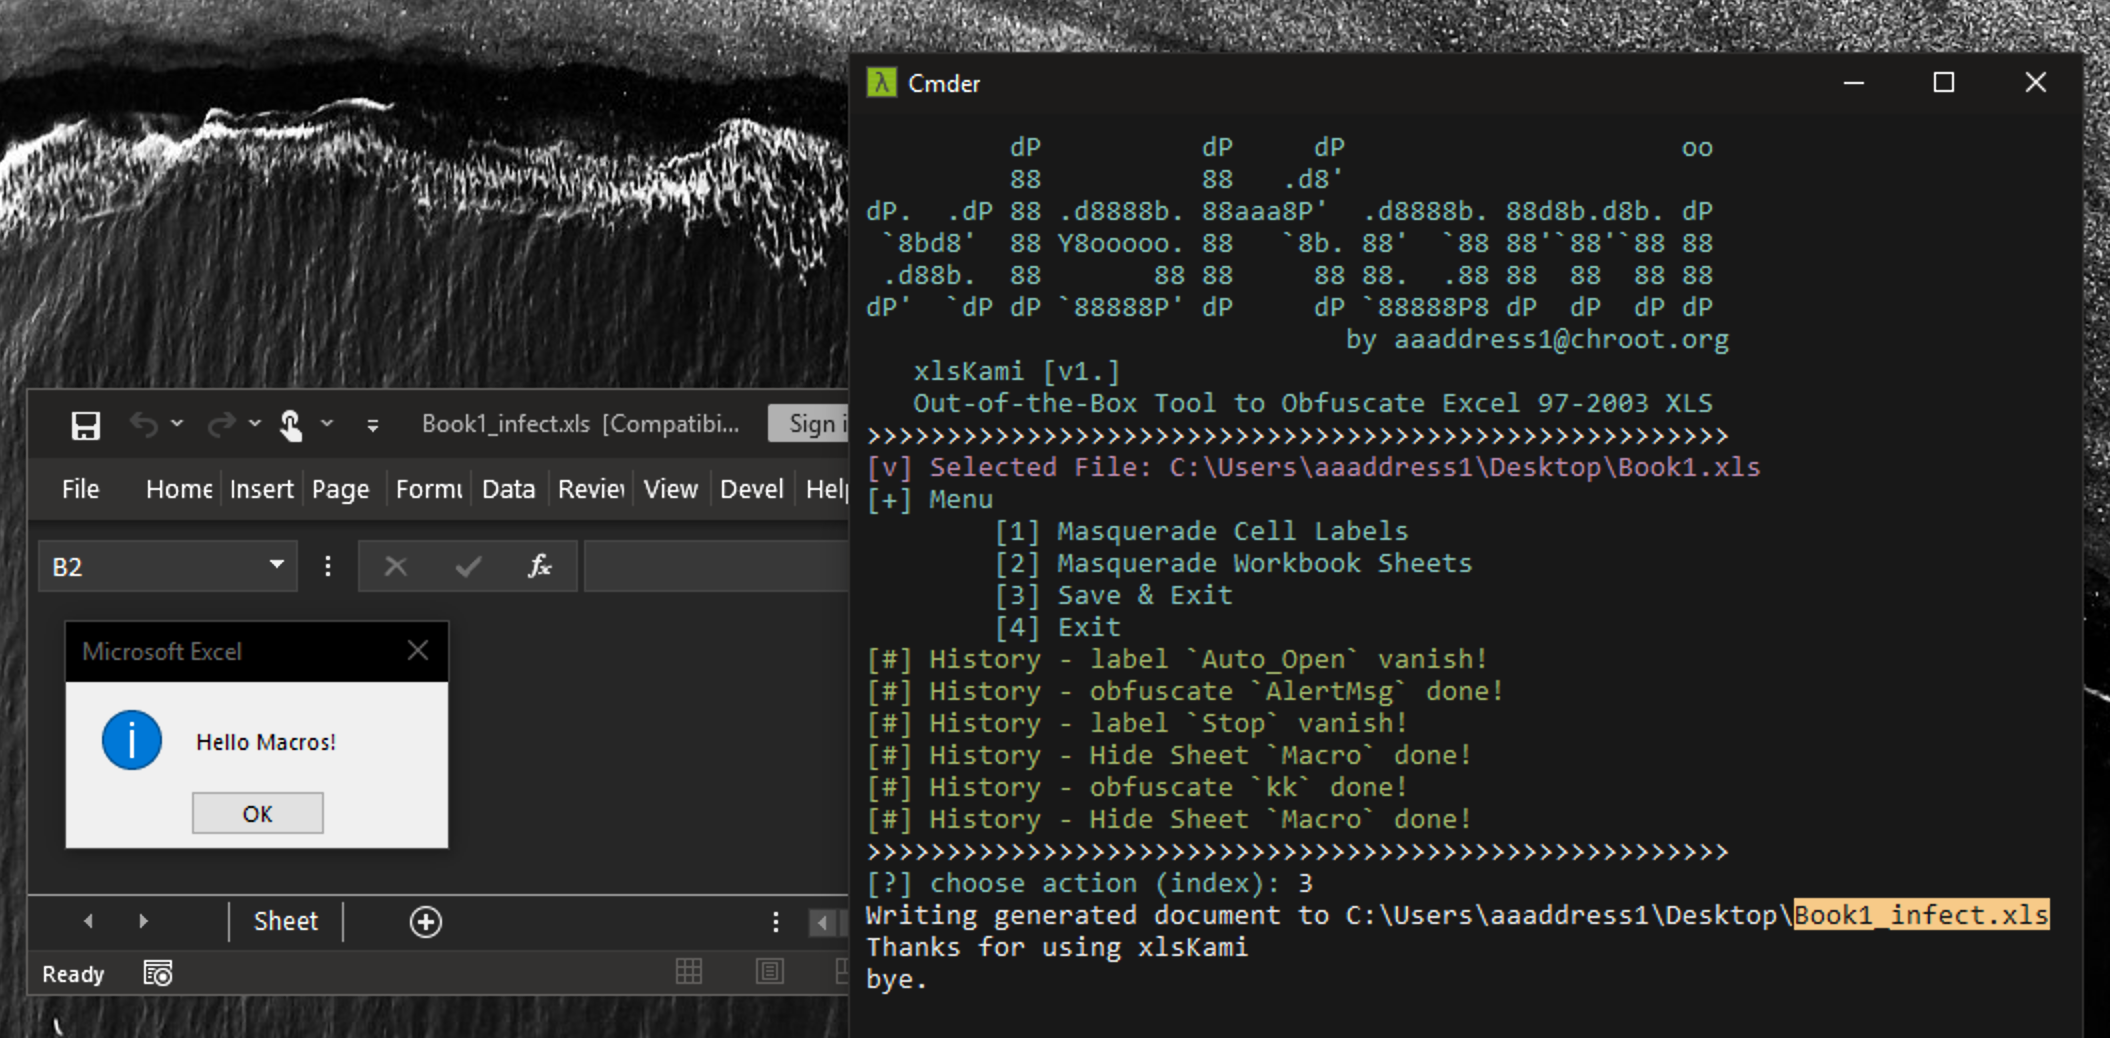Open the File tab
The image size is (2110, 1038).
pos(80,489)
